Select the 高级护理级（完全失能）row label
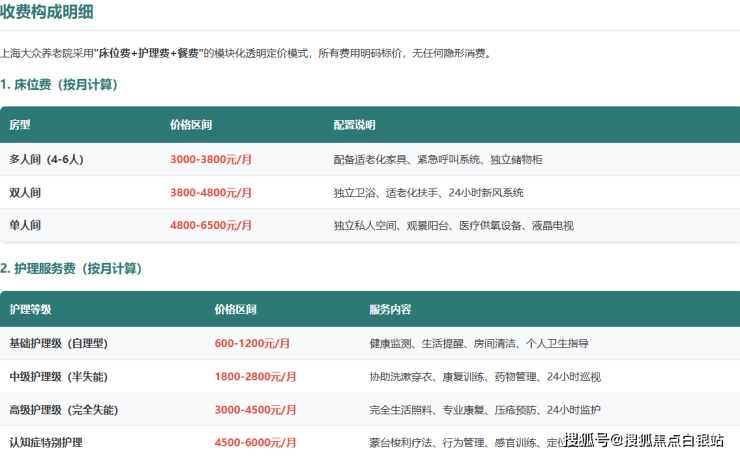Image resolution: width=740 pixels, height=456 pixels. pos(64,410)
